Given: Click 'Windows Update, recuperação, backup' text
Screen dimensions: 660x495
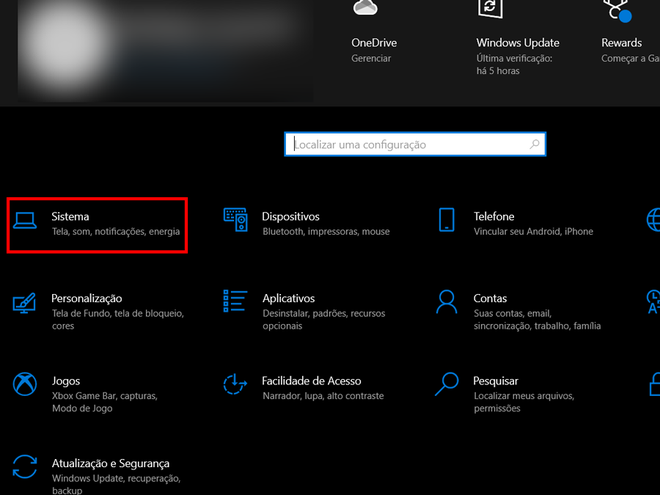Looking at the screenshot, I should click(x=116, y=484).
